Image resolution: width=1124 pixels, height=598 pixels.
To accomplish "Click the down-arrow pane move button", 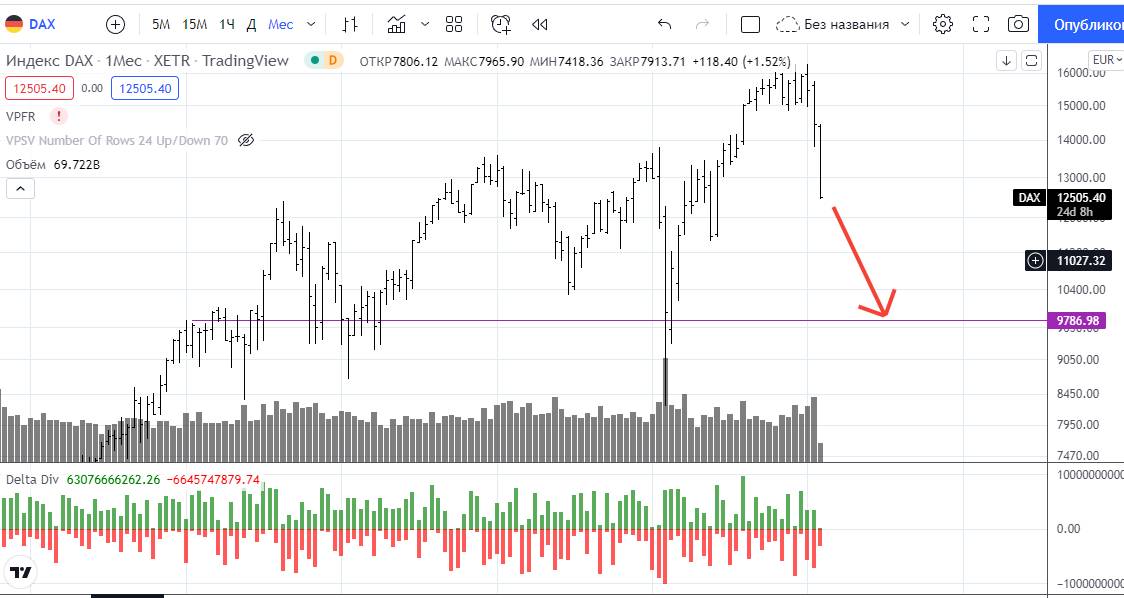I will (1006, 61).
